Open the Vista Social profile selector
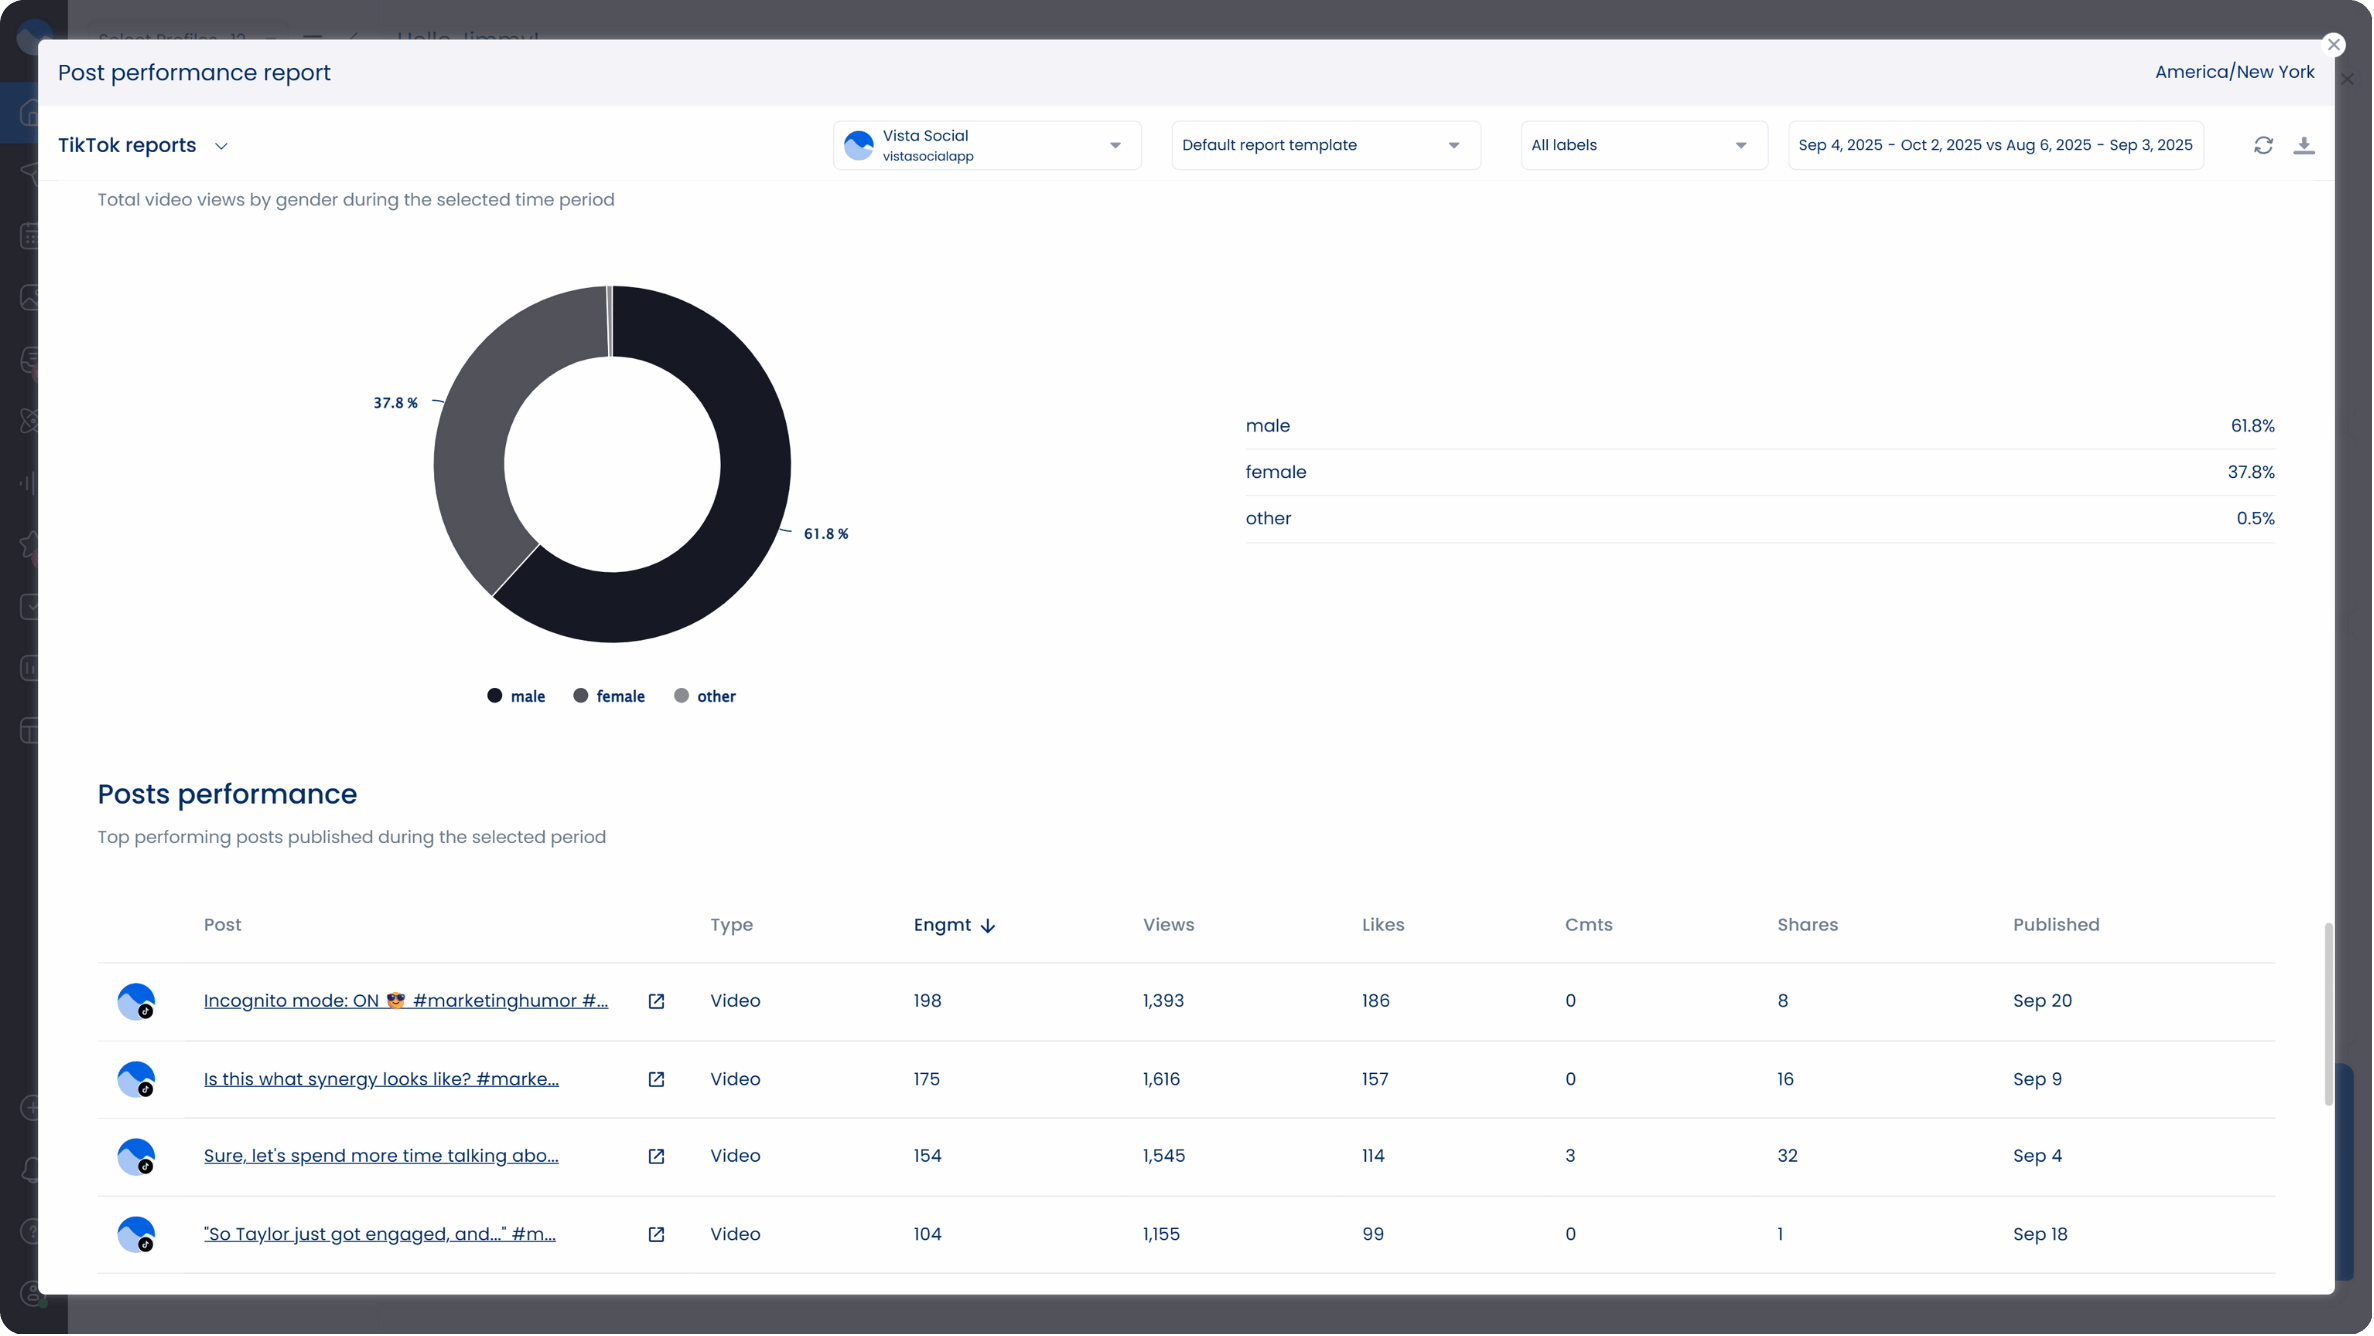 coord(986,145)
